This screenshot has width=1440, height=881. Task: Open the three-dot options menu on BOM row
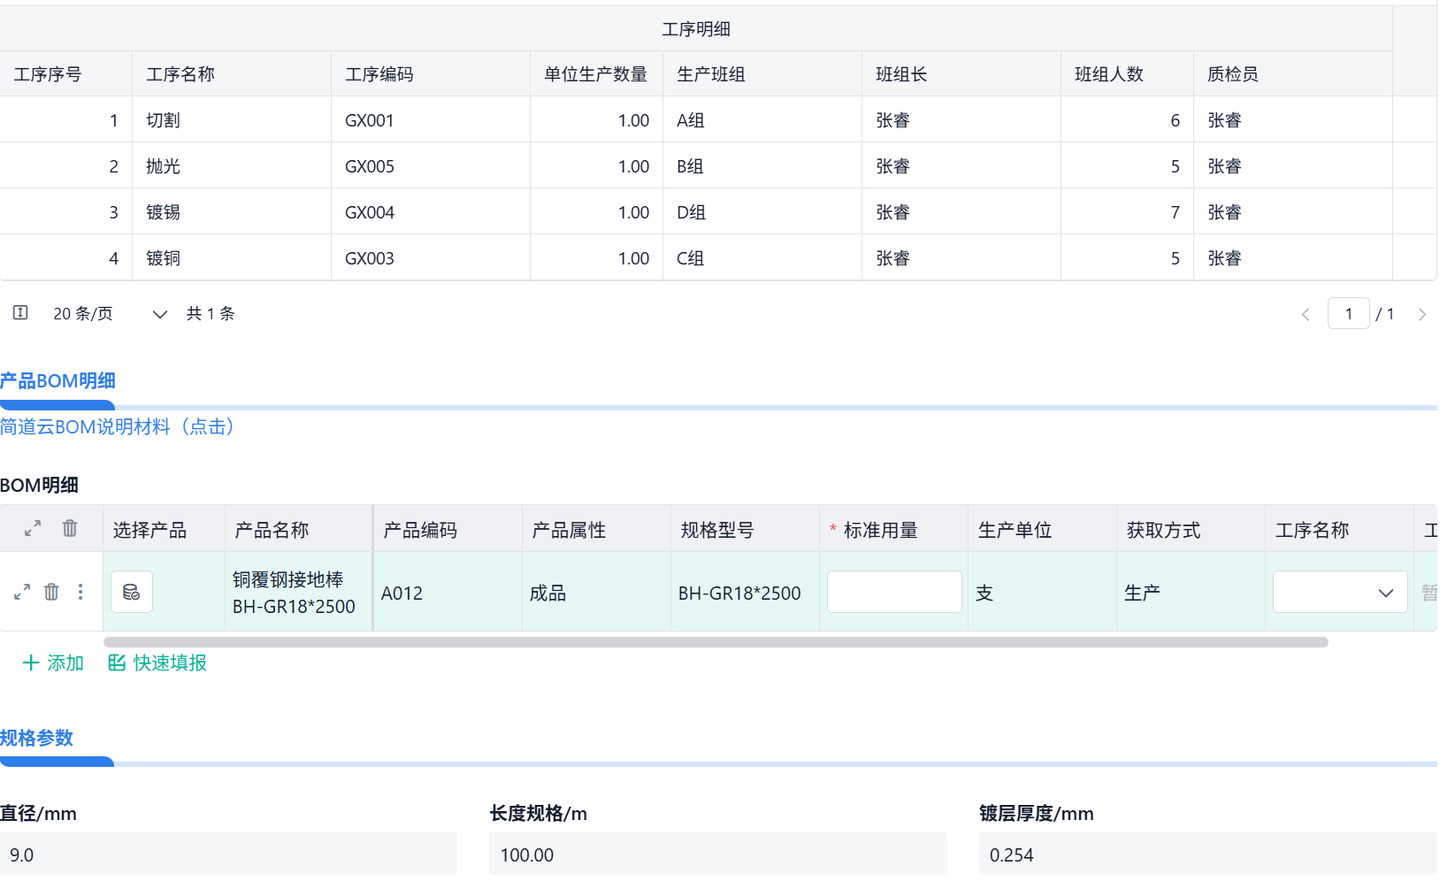(80, 591)
